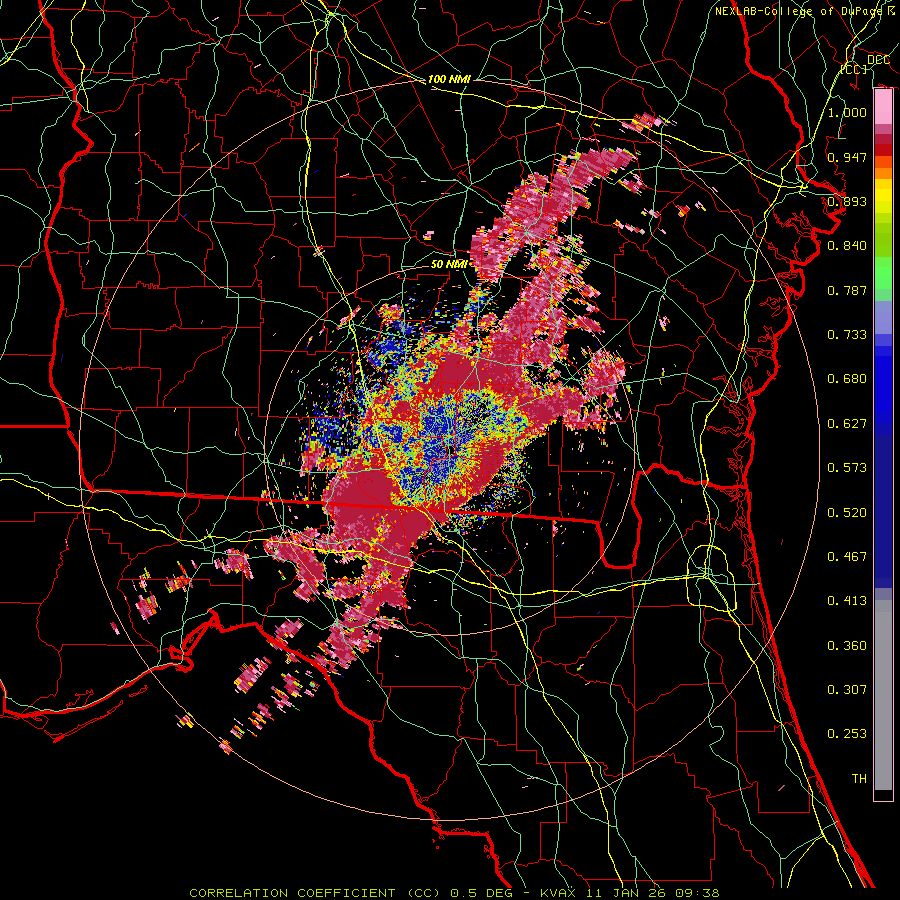Pick the gray color bar segment beside 0.307
The width and height of the screenshot is (900, 900).
(883, 695)
